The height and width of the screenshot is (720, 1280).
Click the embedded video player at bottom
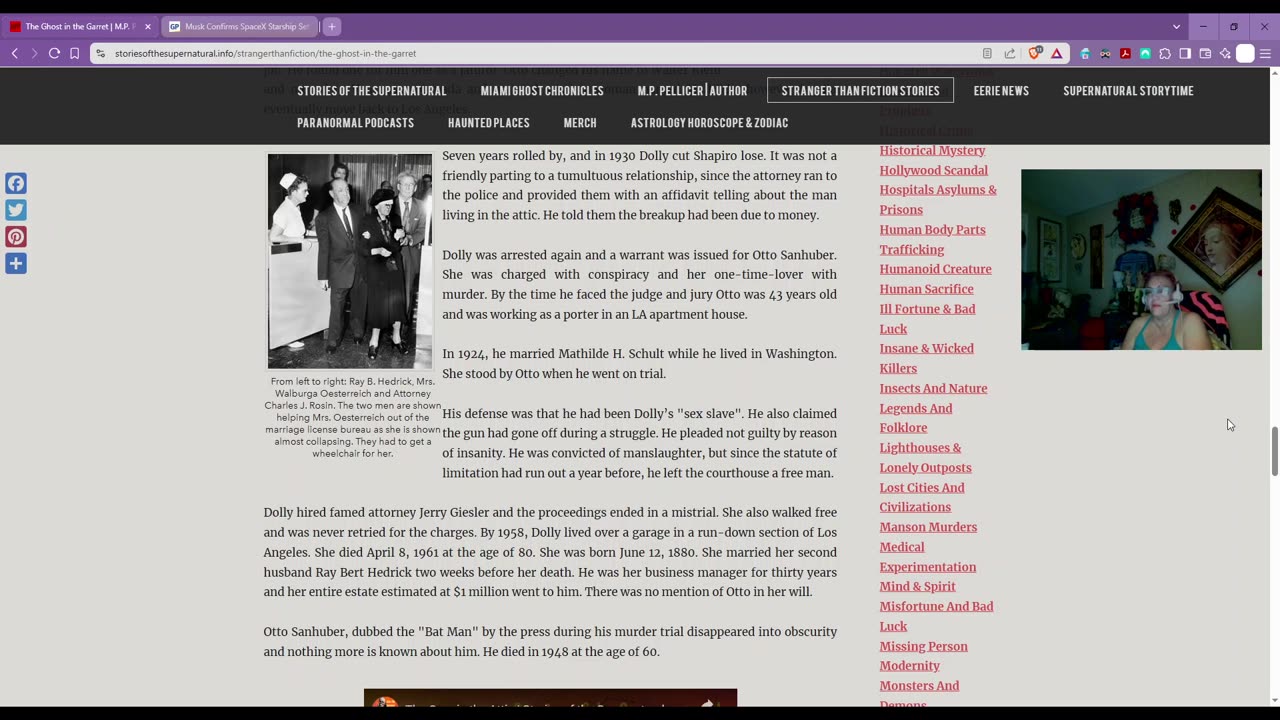[x=550, y=698]
